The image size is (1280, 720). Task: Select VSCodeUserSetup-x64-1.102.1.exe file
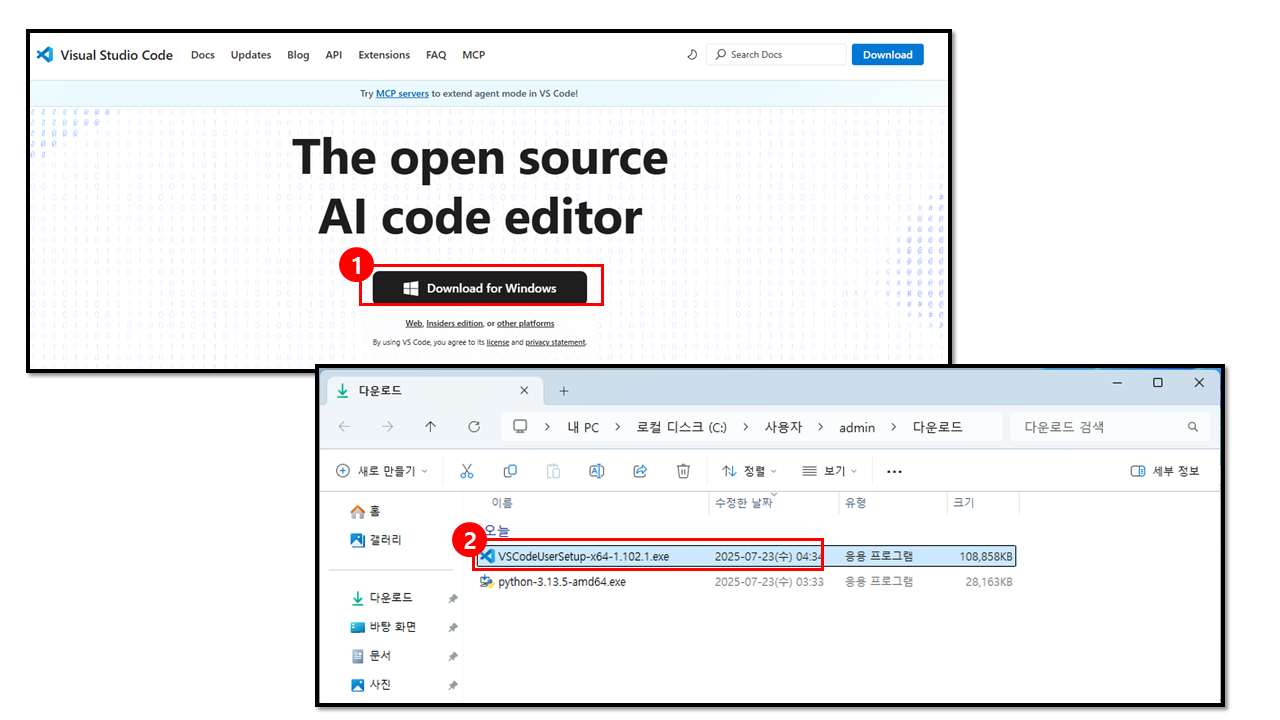tap(746, 556)
